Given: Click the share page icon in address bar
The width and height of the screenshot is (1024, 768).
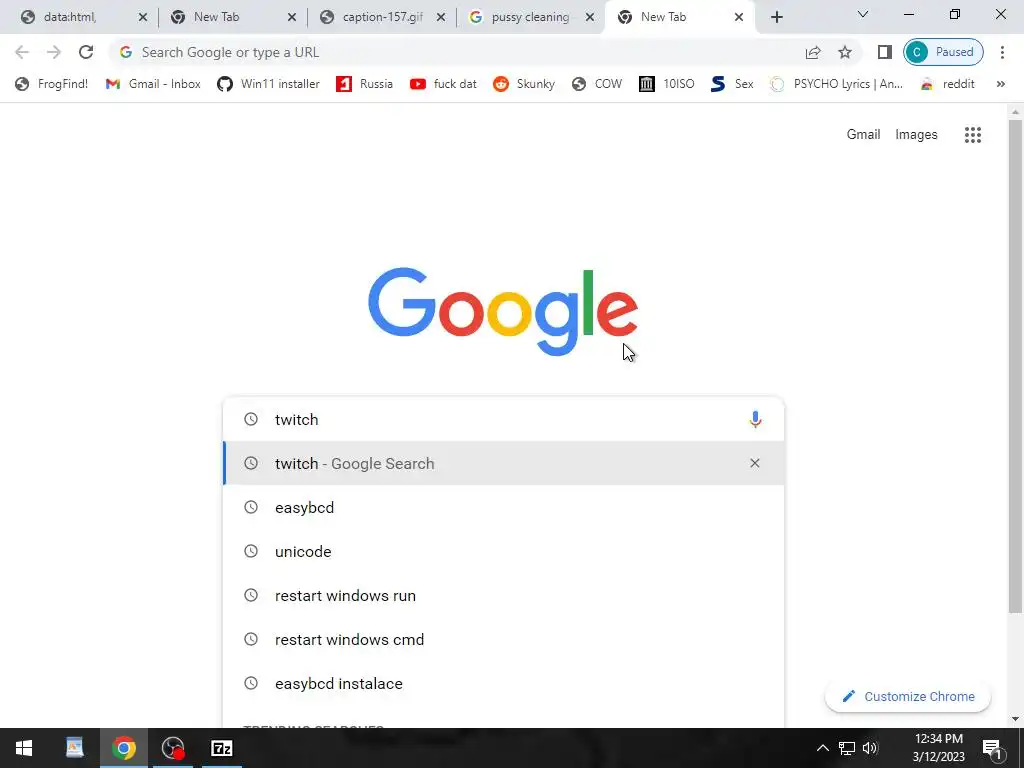Looking at the screenshot, I should (x=813, y=52).
